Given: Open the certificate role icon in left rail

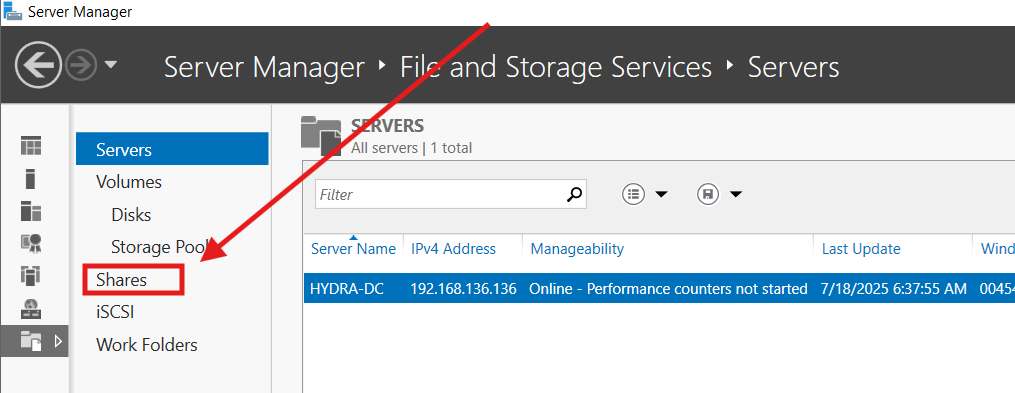Looking at the screenshot, I should pos(30,243).
